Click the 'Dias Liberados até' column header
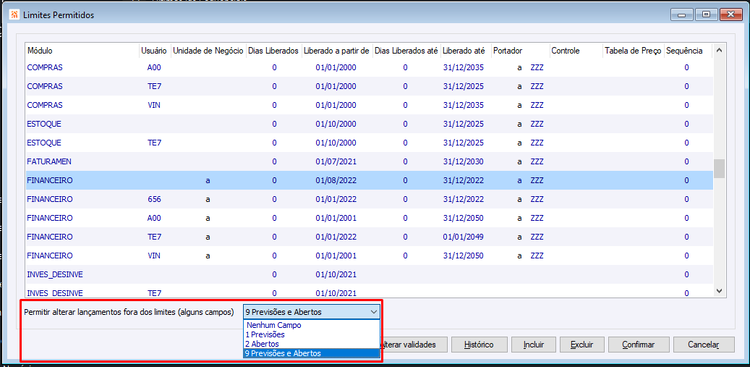This screenshot has width=750, height=367. (x=406, y=51)
